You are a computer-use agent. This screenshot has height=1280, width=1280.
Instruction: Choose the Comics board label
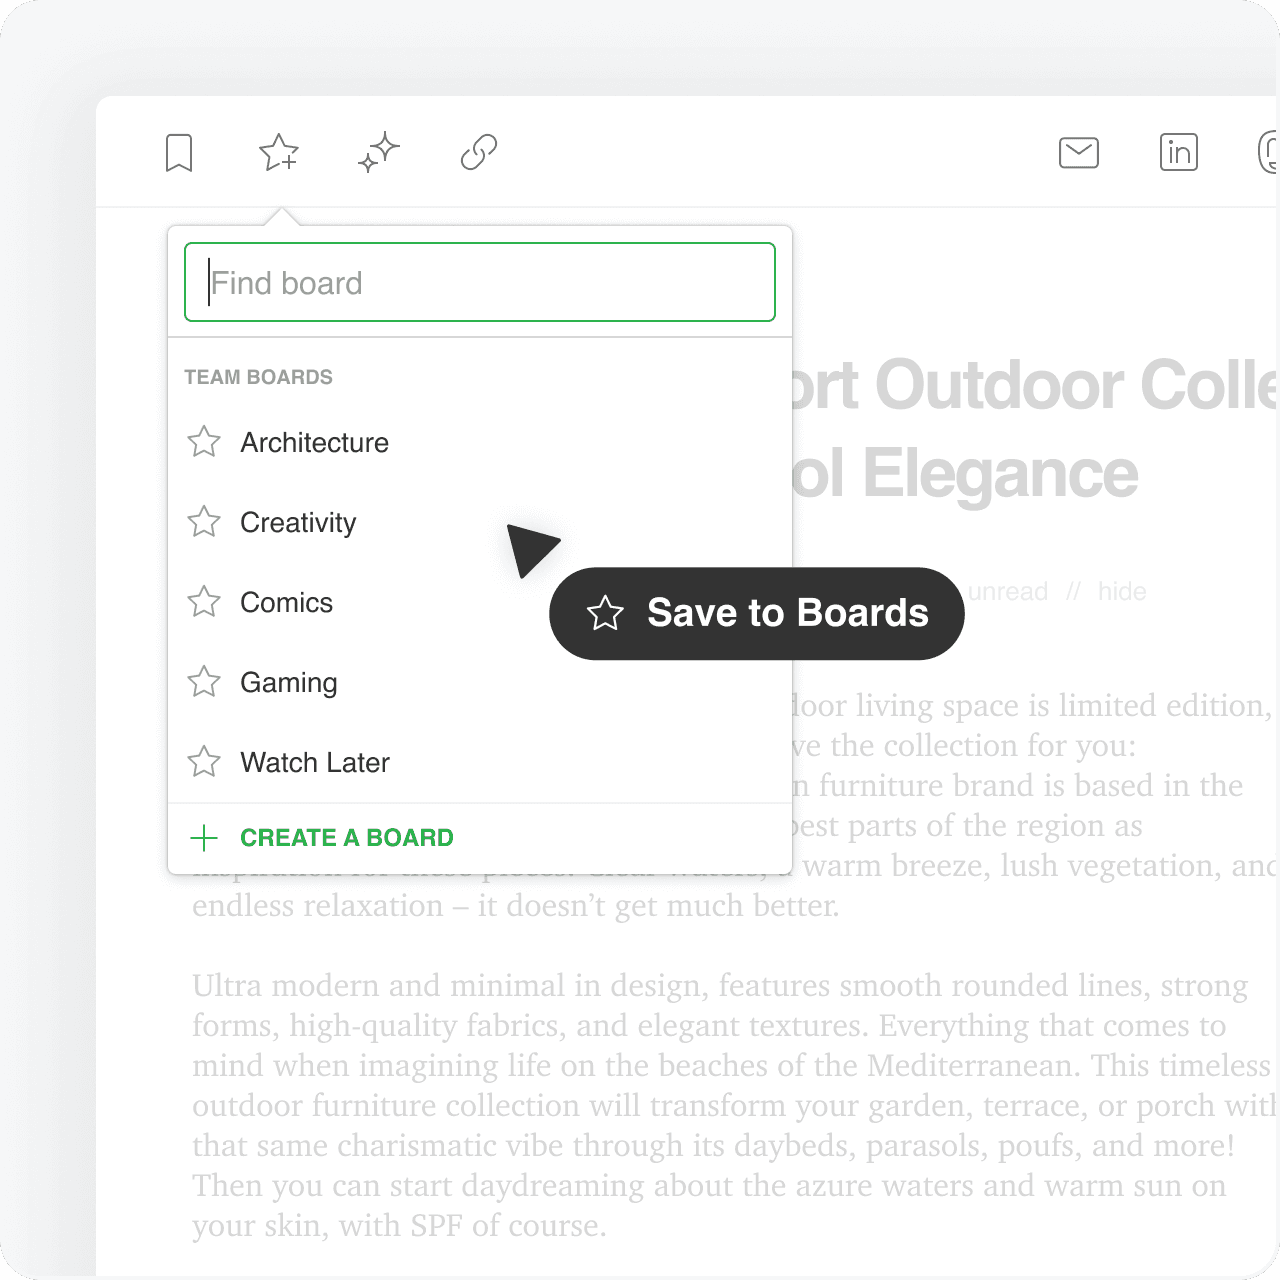[286, 602]
